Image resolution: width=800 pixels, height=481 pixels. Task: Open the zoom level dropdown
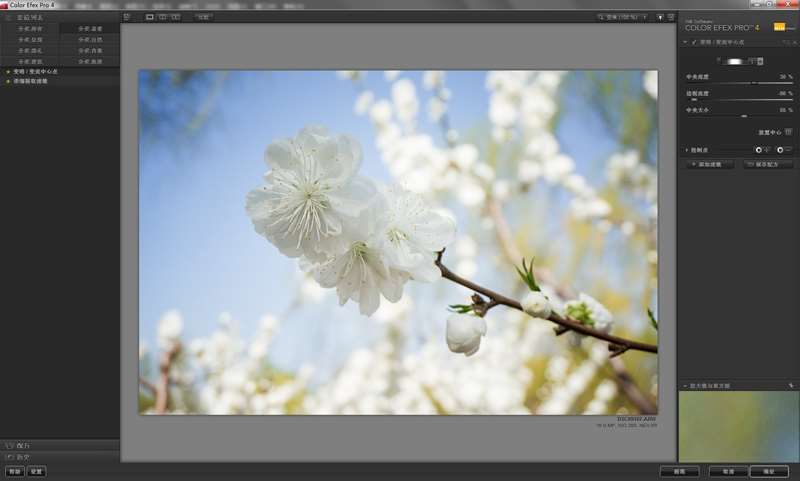(x=621, y=17)
